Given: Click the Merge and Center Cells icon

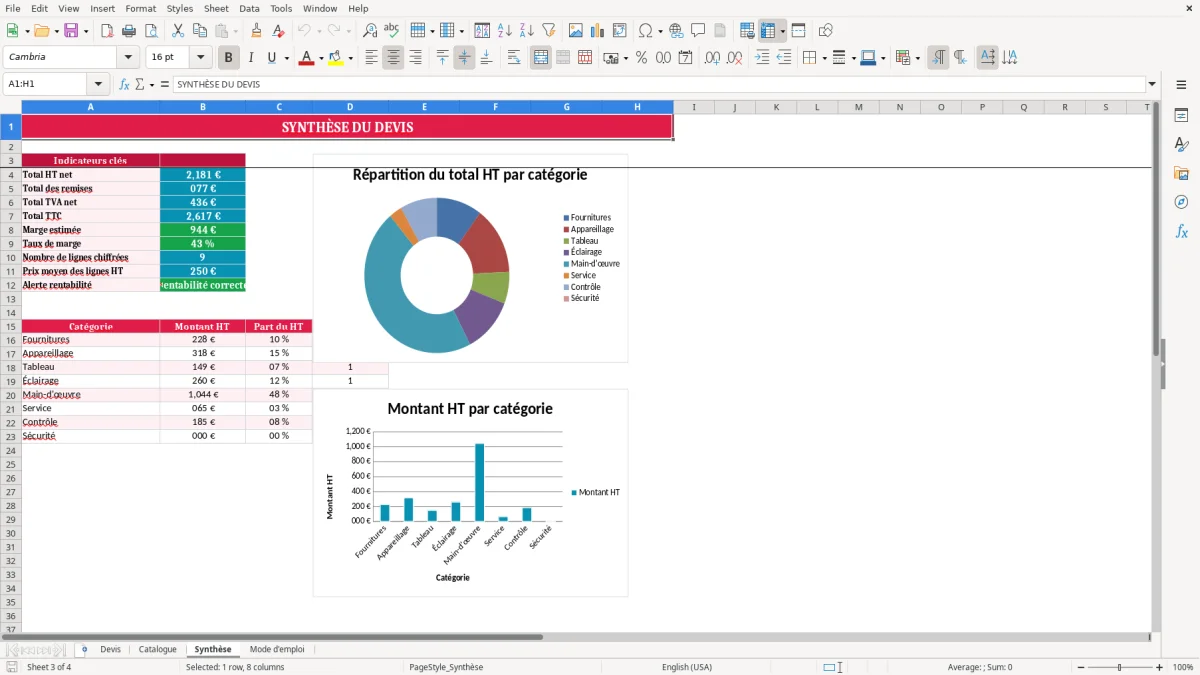Looking at the screenshot, I should (541, 58).
